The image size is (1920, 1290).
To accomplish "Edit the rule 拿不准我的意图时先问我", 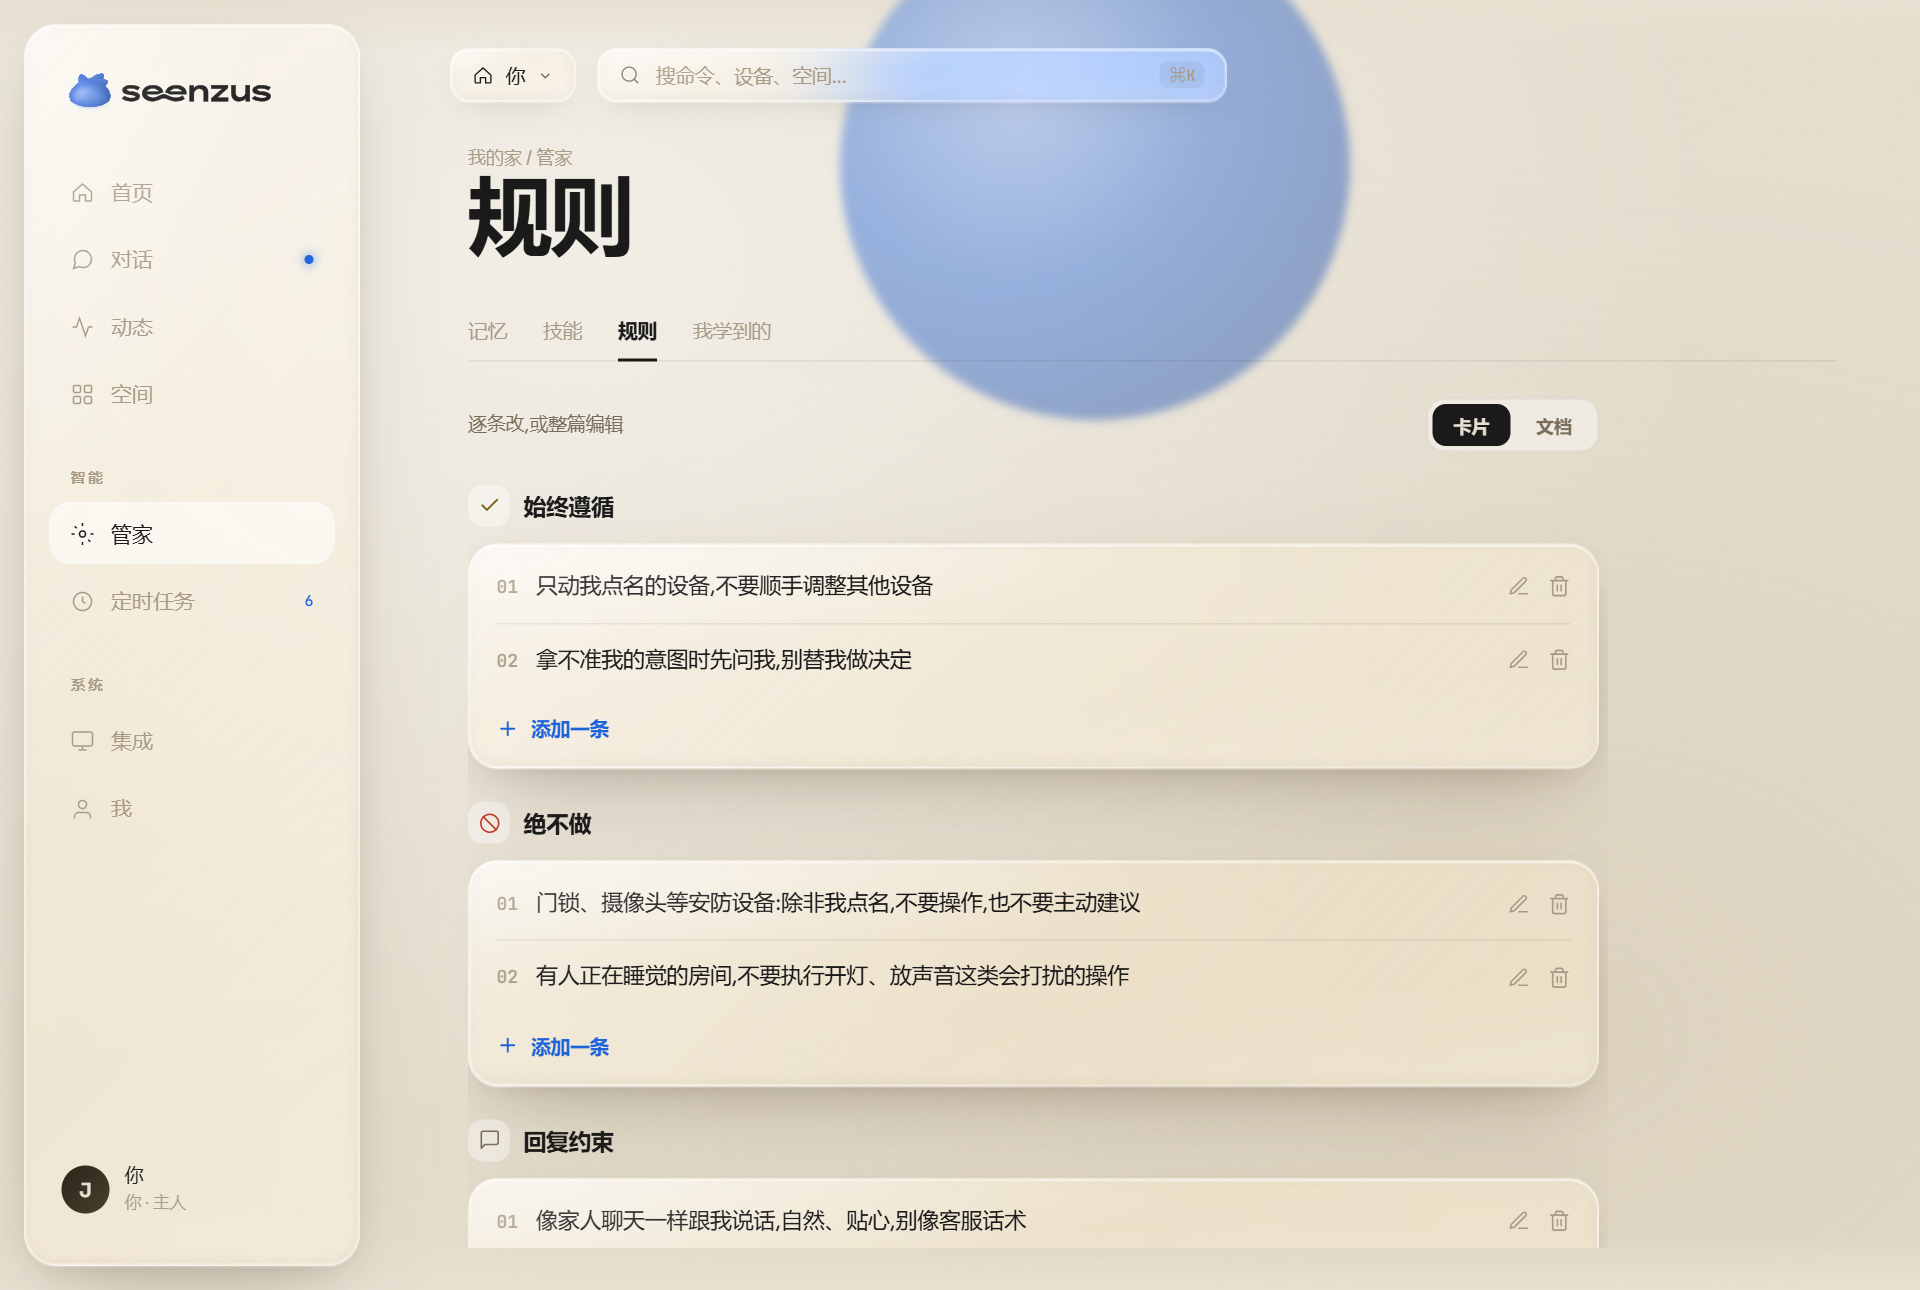I will [x=1518, y=660].
